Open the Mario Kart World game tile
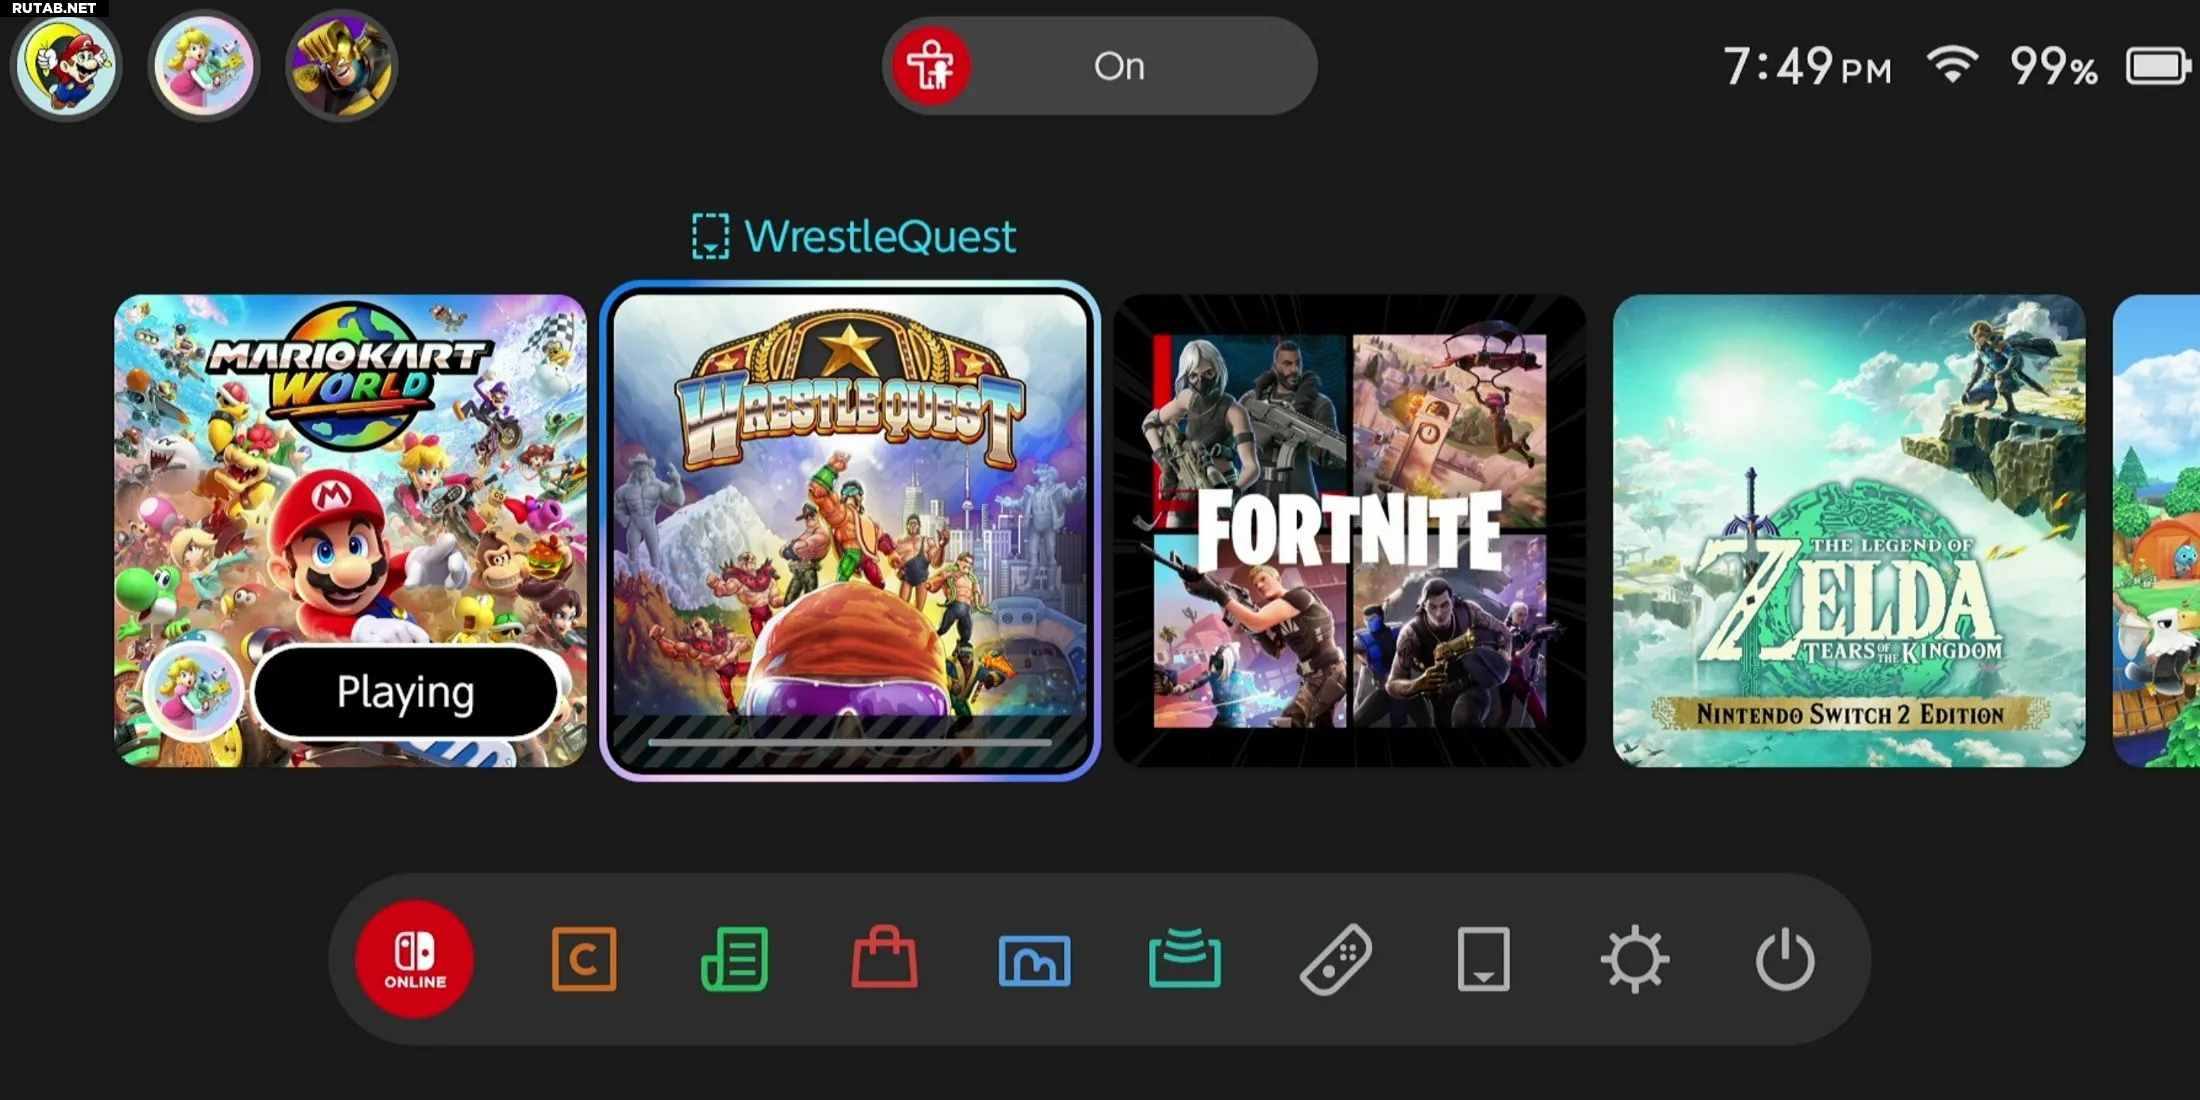The height and width of the screenshot is (1100, 2200). pos(350,531)
